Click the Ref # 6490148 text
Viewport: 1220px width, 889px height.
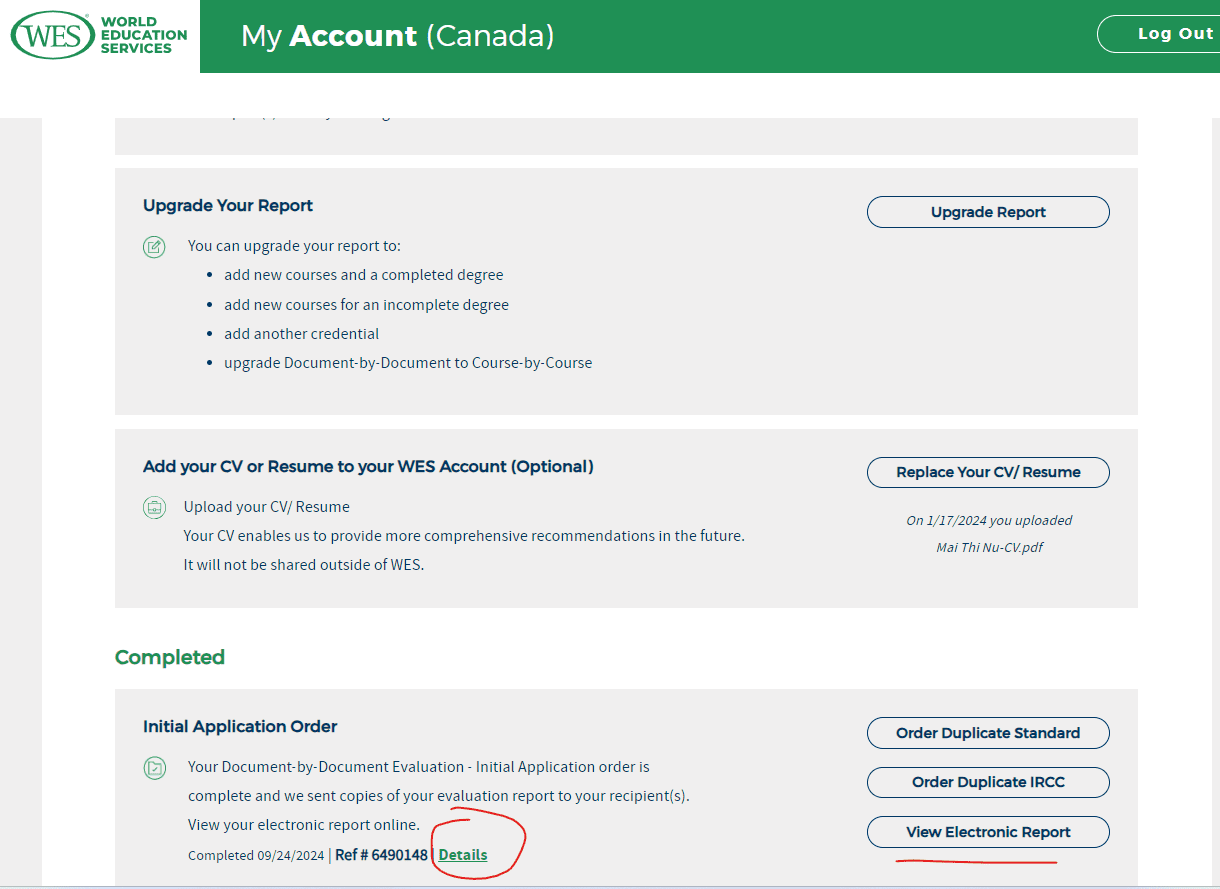tap(381, 855)
